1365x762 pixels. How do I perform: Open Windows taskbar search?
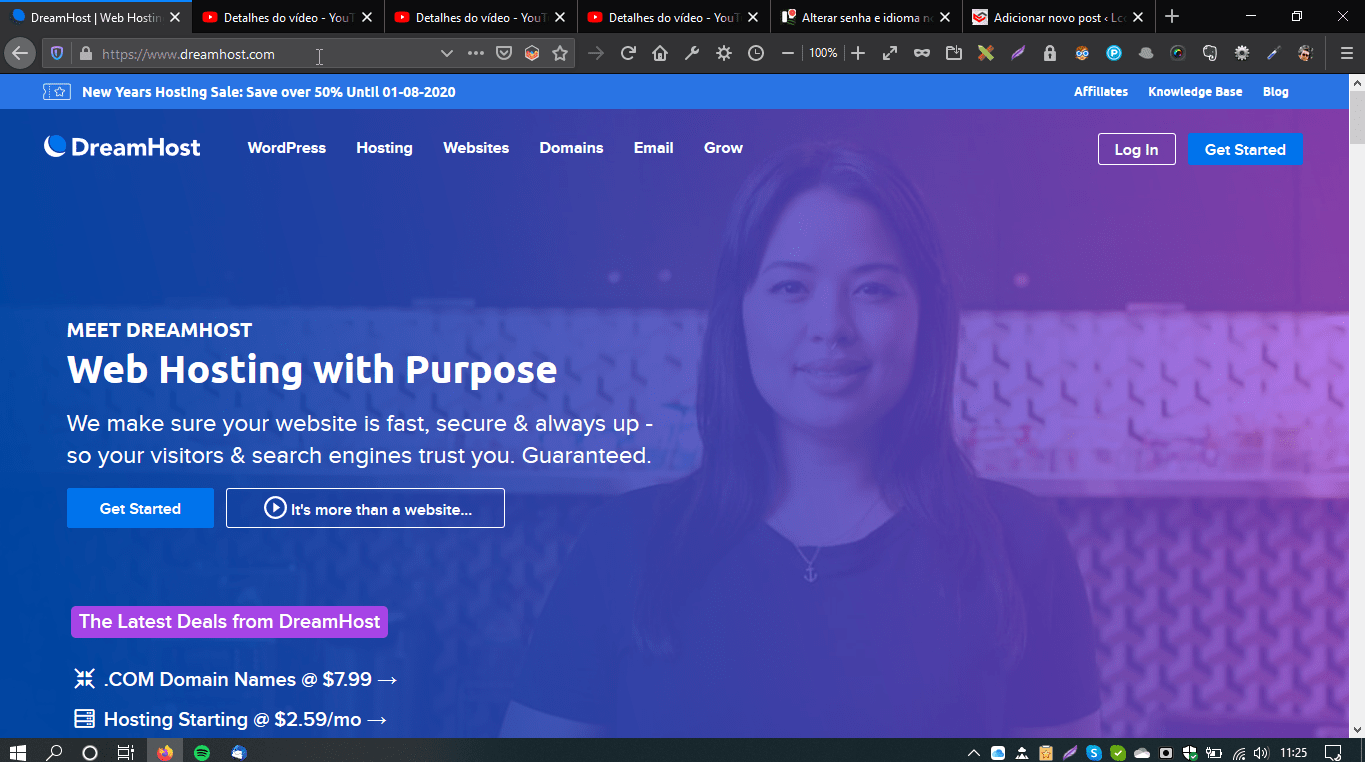click(x=54, y=752)
